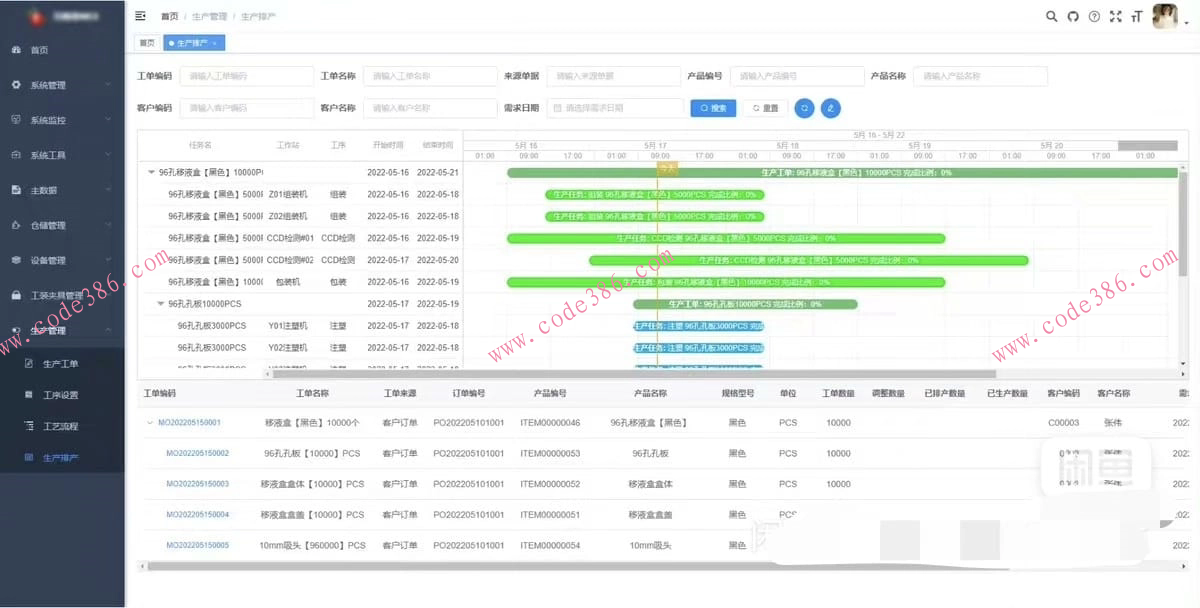Collapse work order row MO202205150001
Screen dimensions: 1200x608
pyautogui.click(x=149, y=423)
